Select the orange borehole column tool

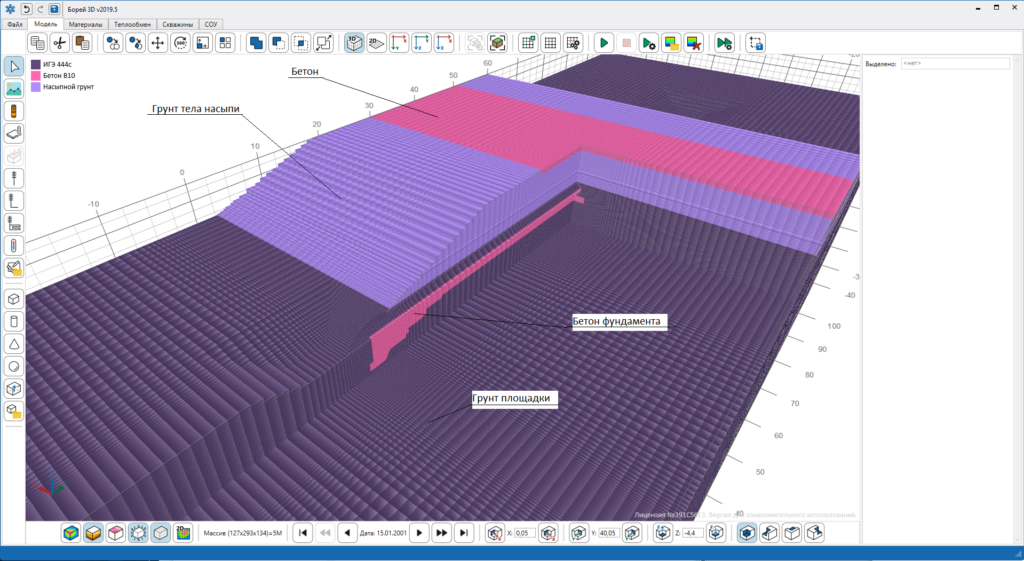[x=14, y=112]
